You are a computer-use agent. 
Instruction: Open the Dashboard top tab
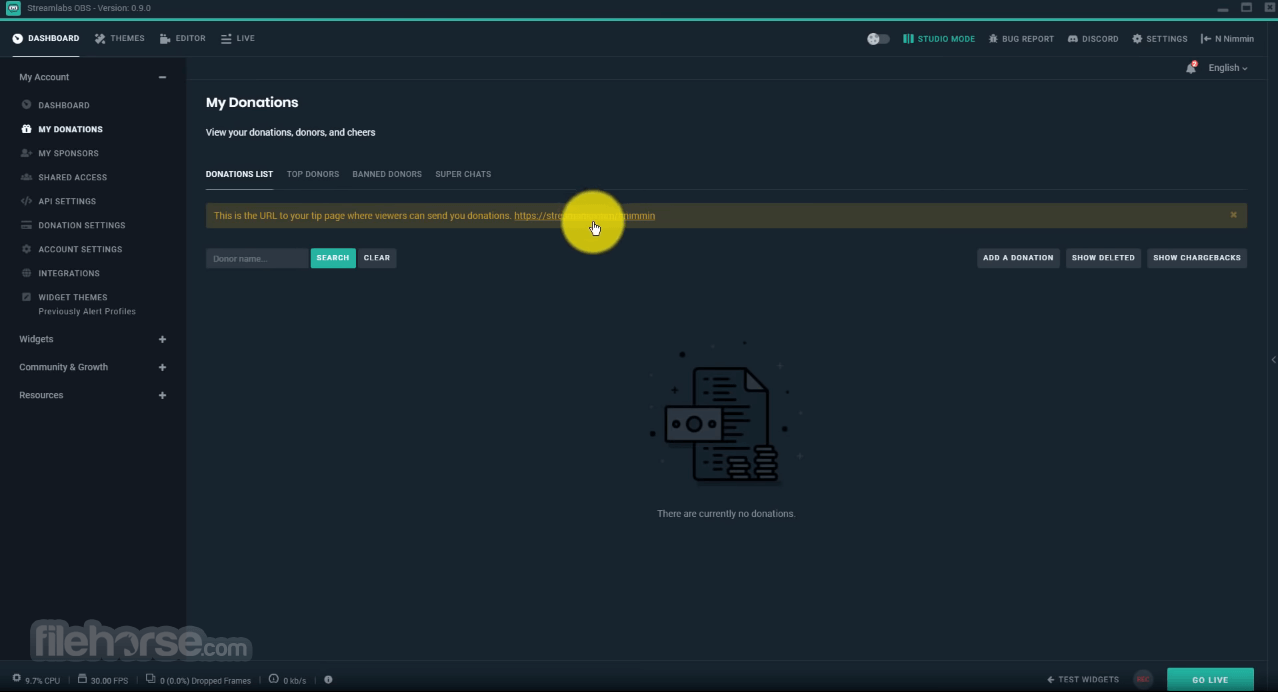(46, 38)
